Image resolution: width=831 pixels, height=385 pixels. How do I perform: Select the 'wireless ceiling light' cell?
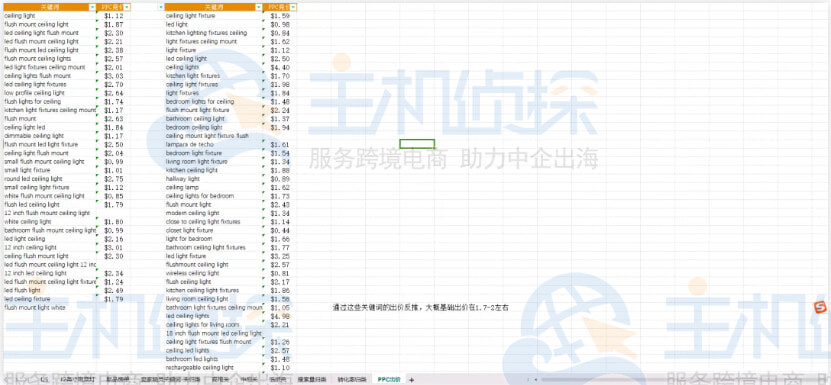[x=214, y=273]
